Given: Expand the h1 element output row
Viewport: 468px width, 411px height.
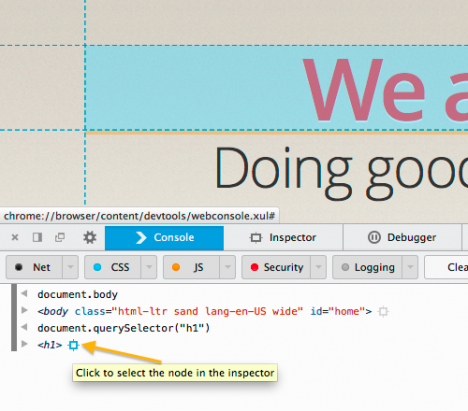Looking at the screenshot, I should [24, 344].
